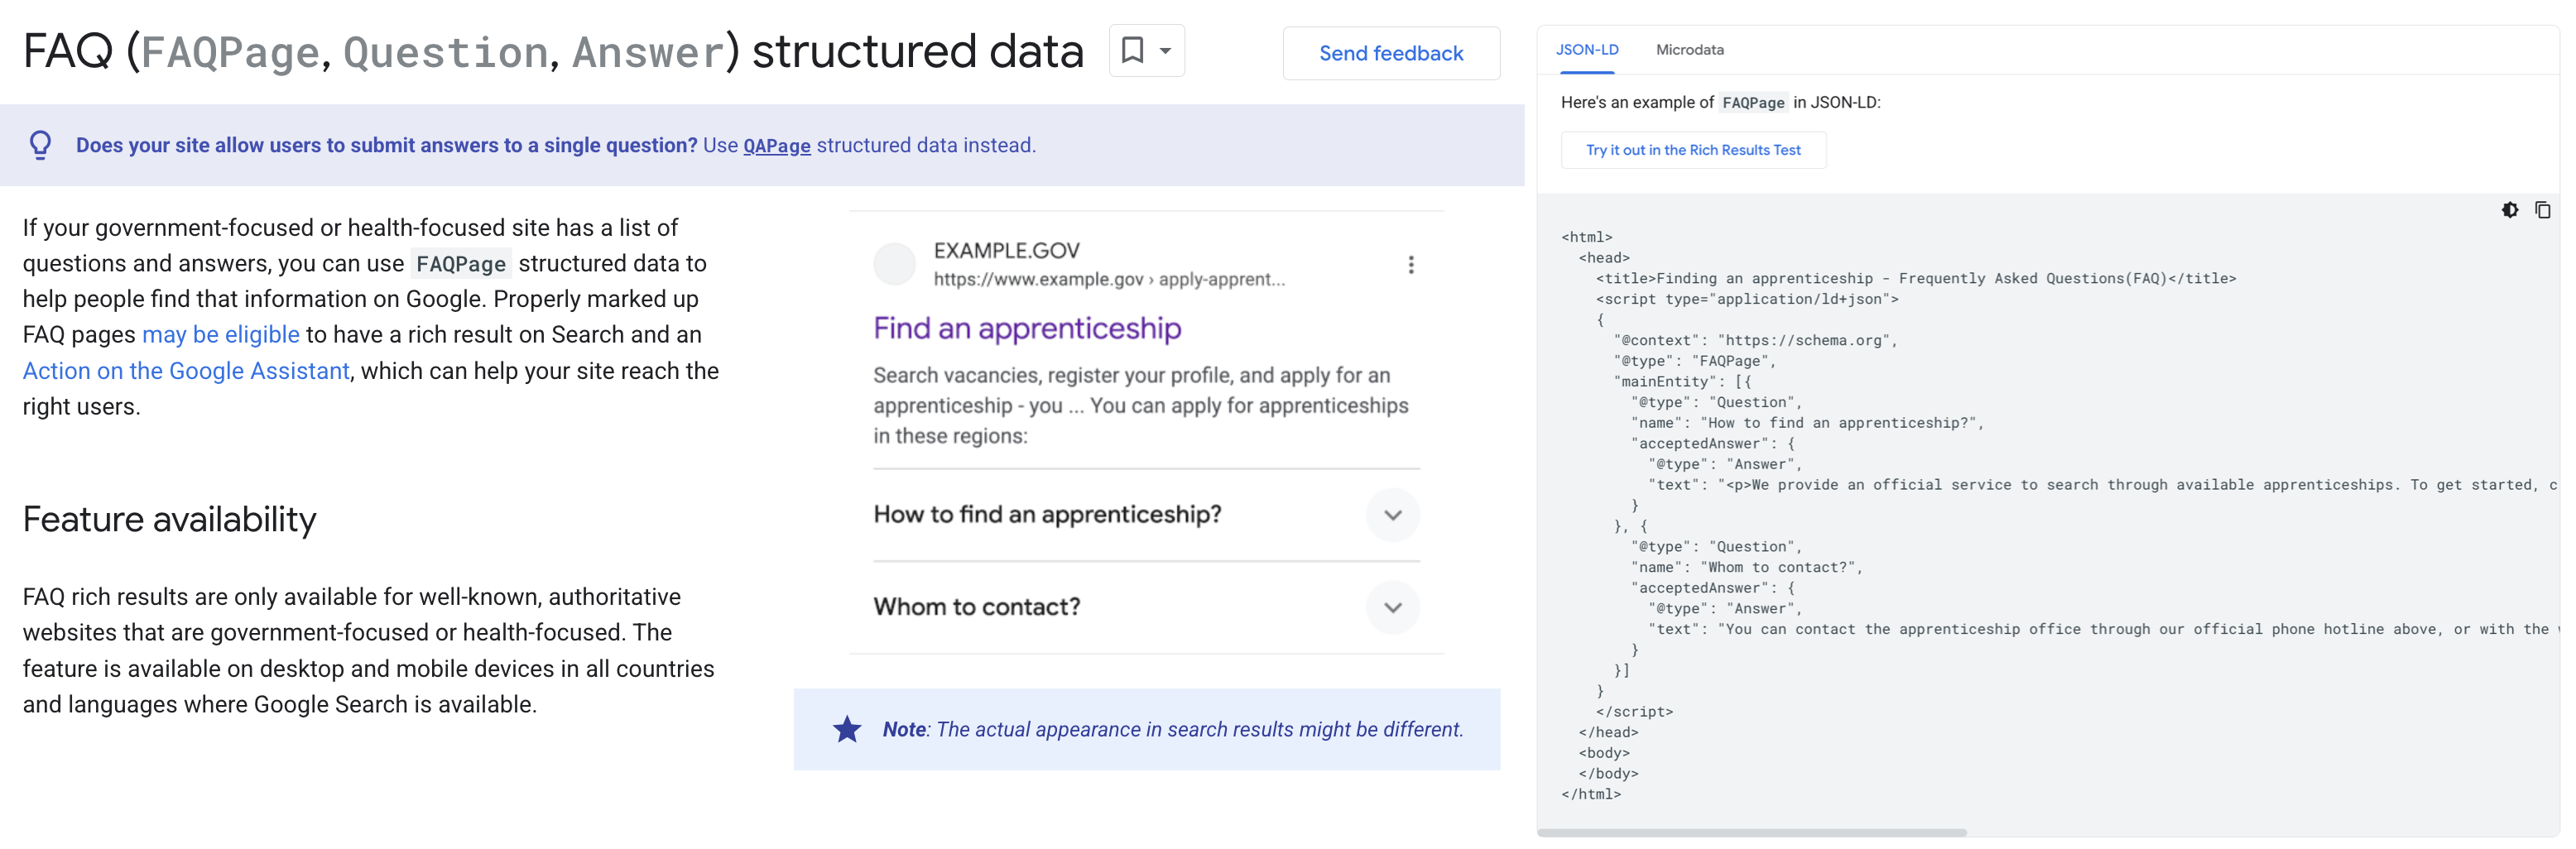
Task: Click the EXAMPLE.GOV site favicon circle
Action: [894, 264]
